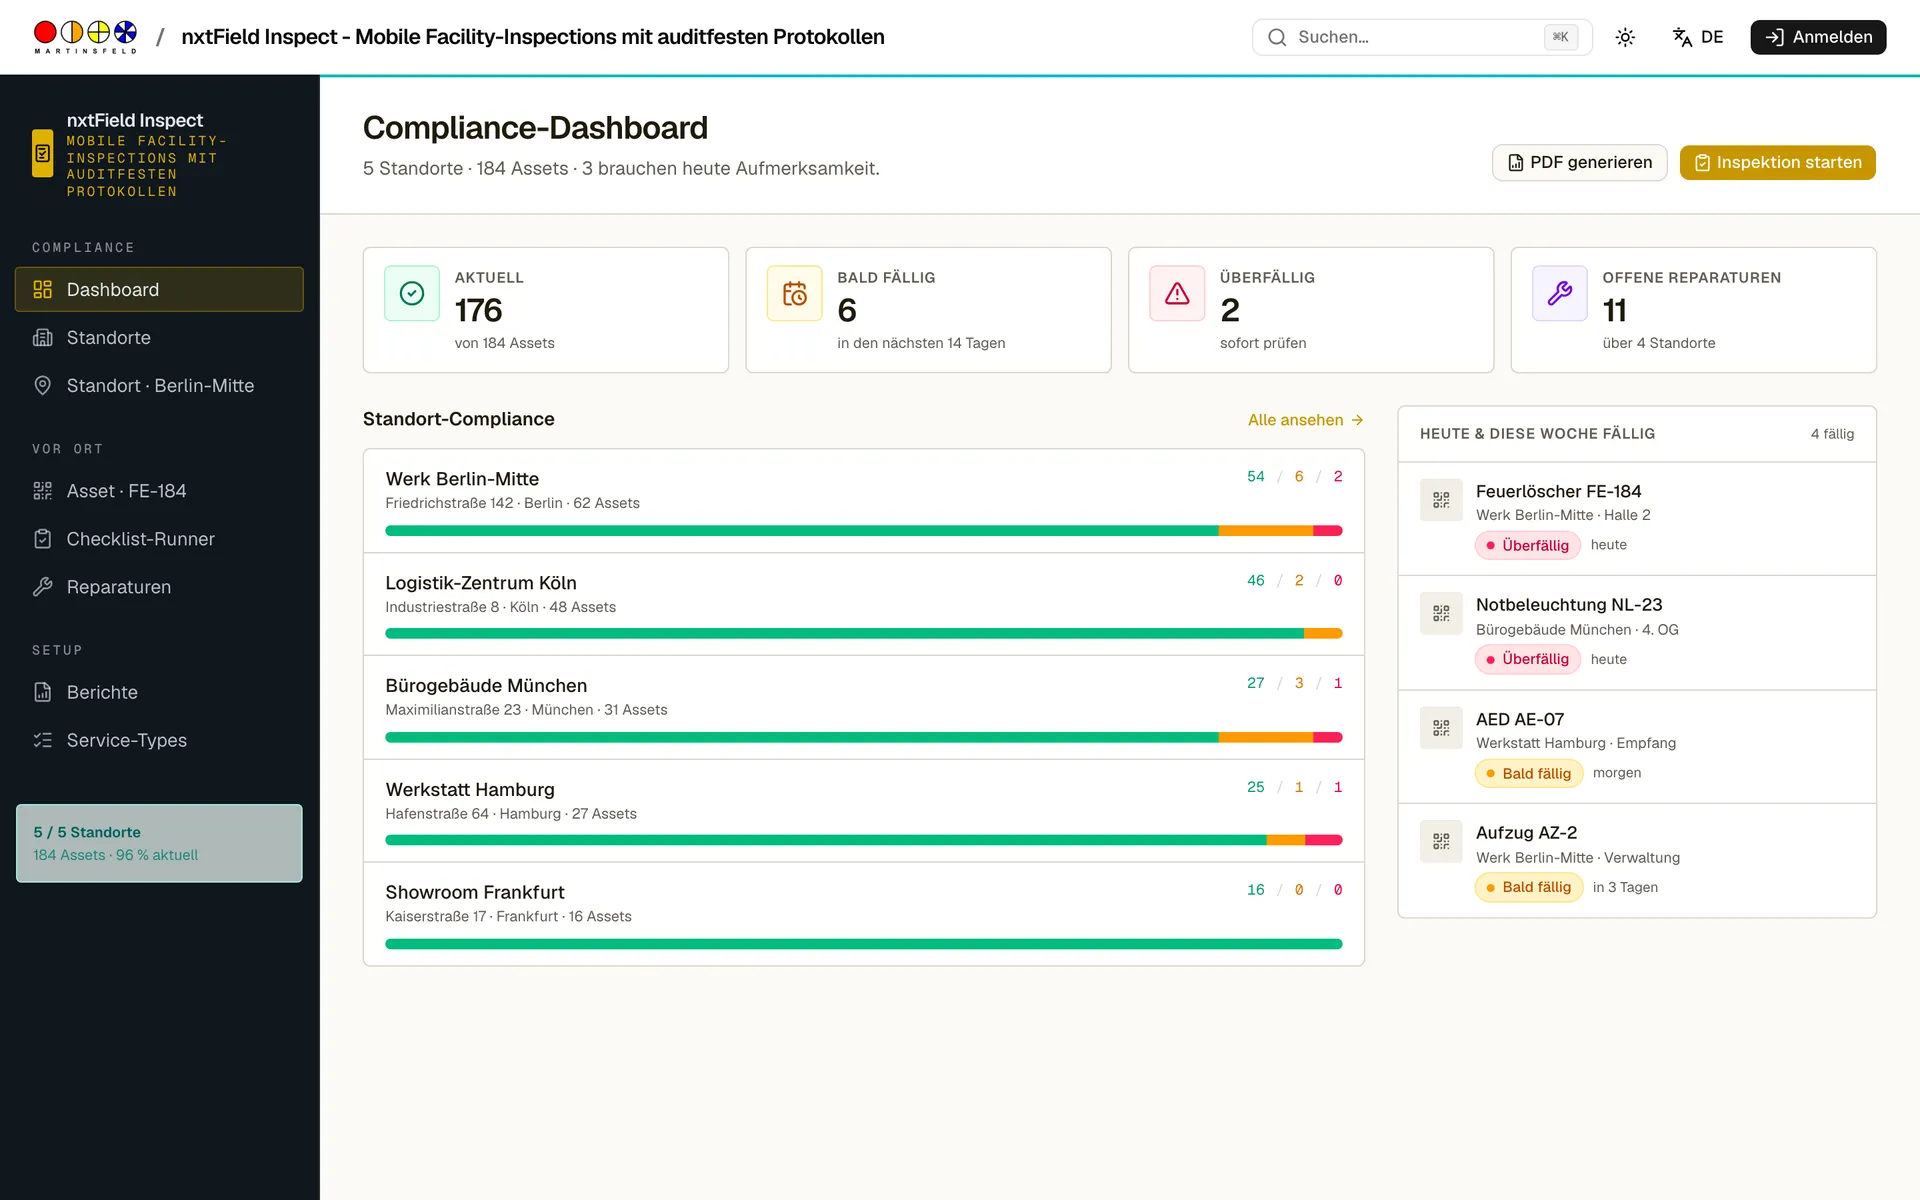The height and width of the screenshot is (1200, 1920).
Task: Follow the Alle ansehen link
Action: tap(1305, 420)
